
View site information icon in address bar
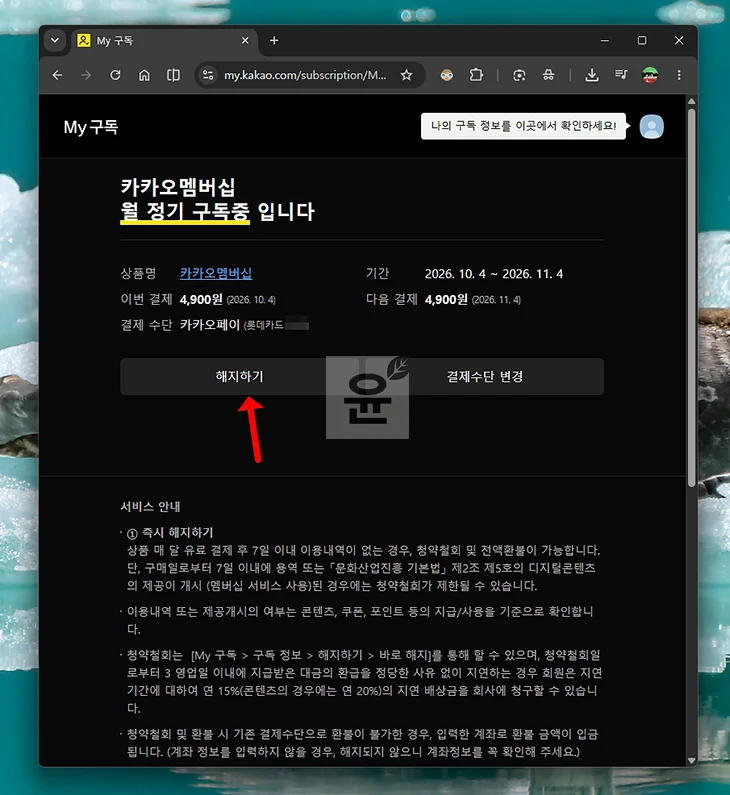(x=208, y=76)
